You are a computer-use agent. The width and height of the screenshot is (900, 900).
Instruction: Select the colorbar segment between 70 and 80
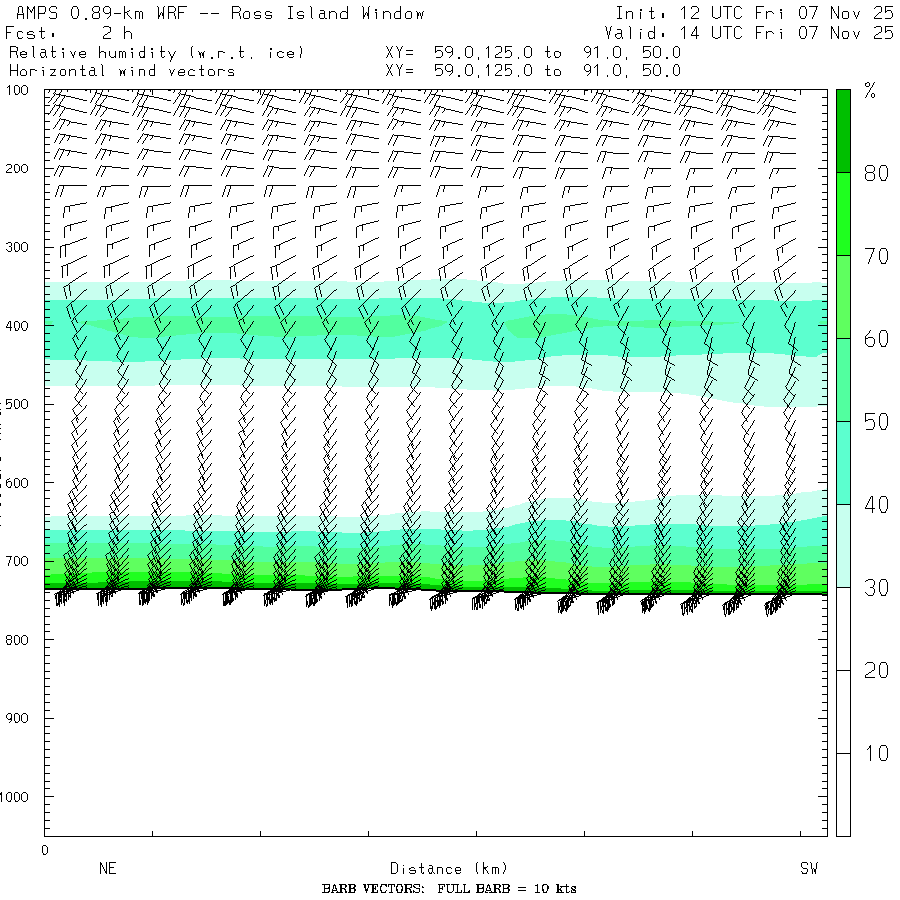(x=843, y=213)
